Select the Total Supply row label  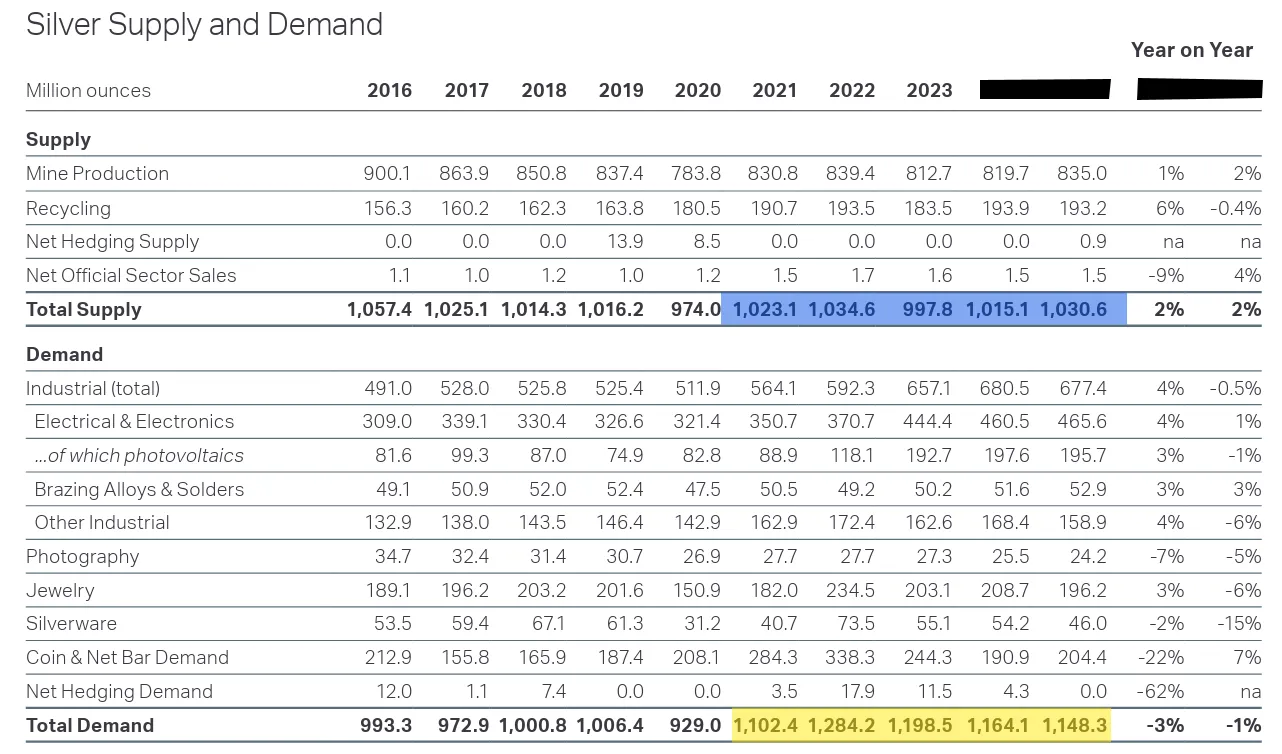point(84,309)
